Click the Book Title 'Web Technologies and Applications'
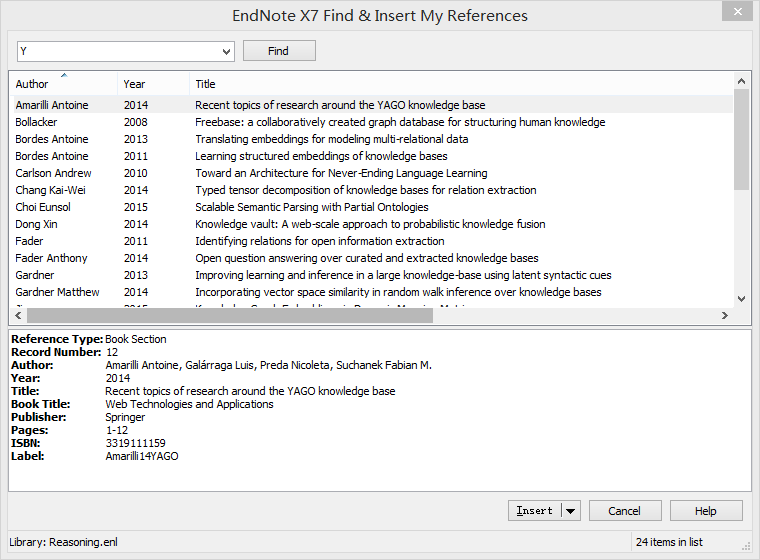This screenshot has height=560, width=760. coord(189,404)
